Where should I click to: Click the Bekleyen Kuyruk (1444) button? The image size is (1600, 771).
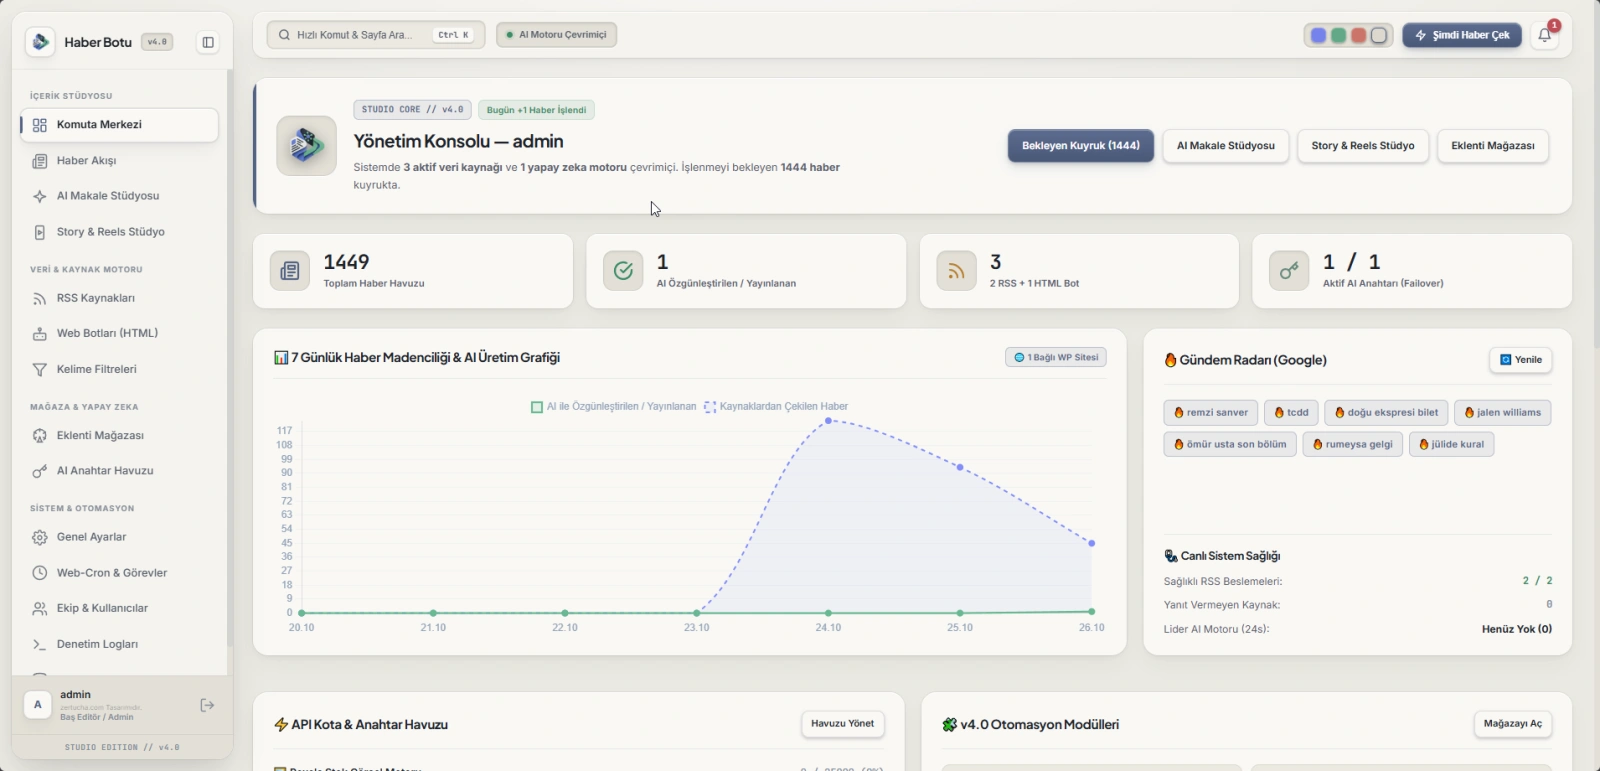(x=1080, y=146)
